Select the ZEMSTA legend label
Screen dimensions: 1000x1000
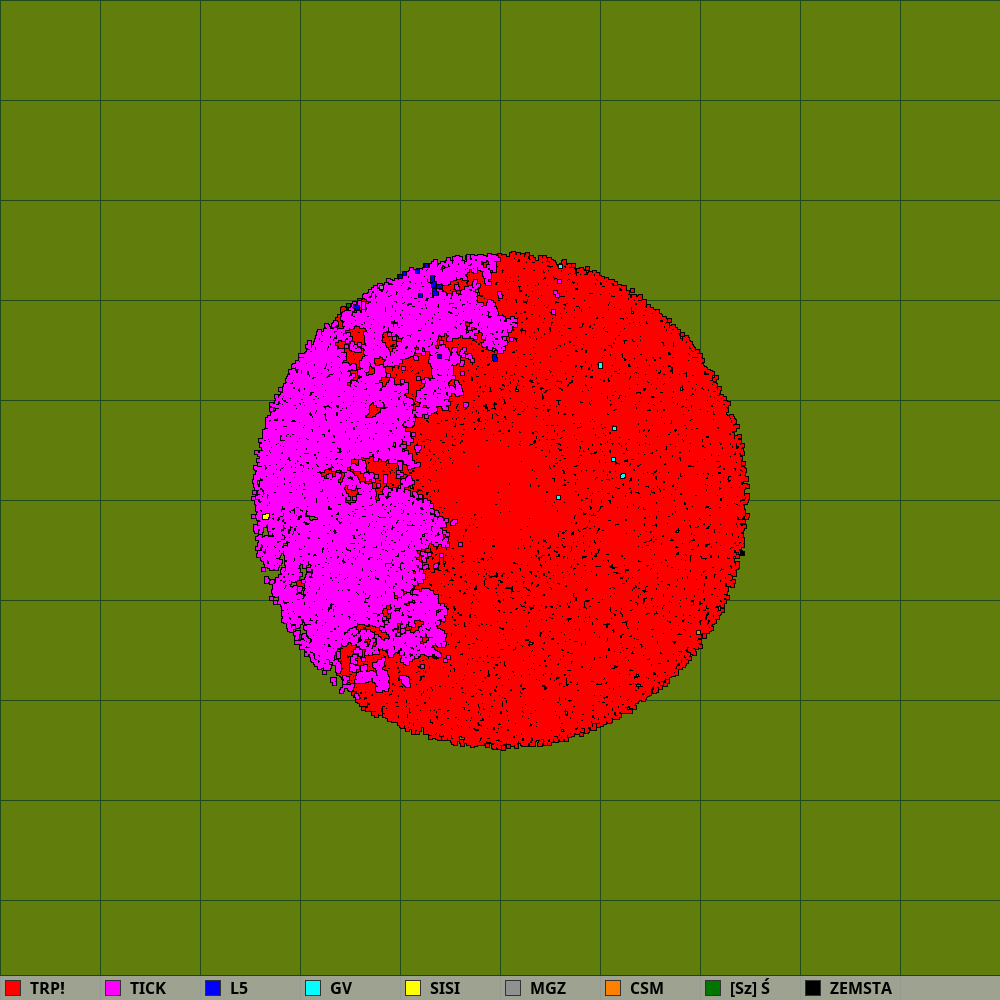tap(861, 989)
